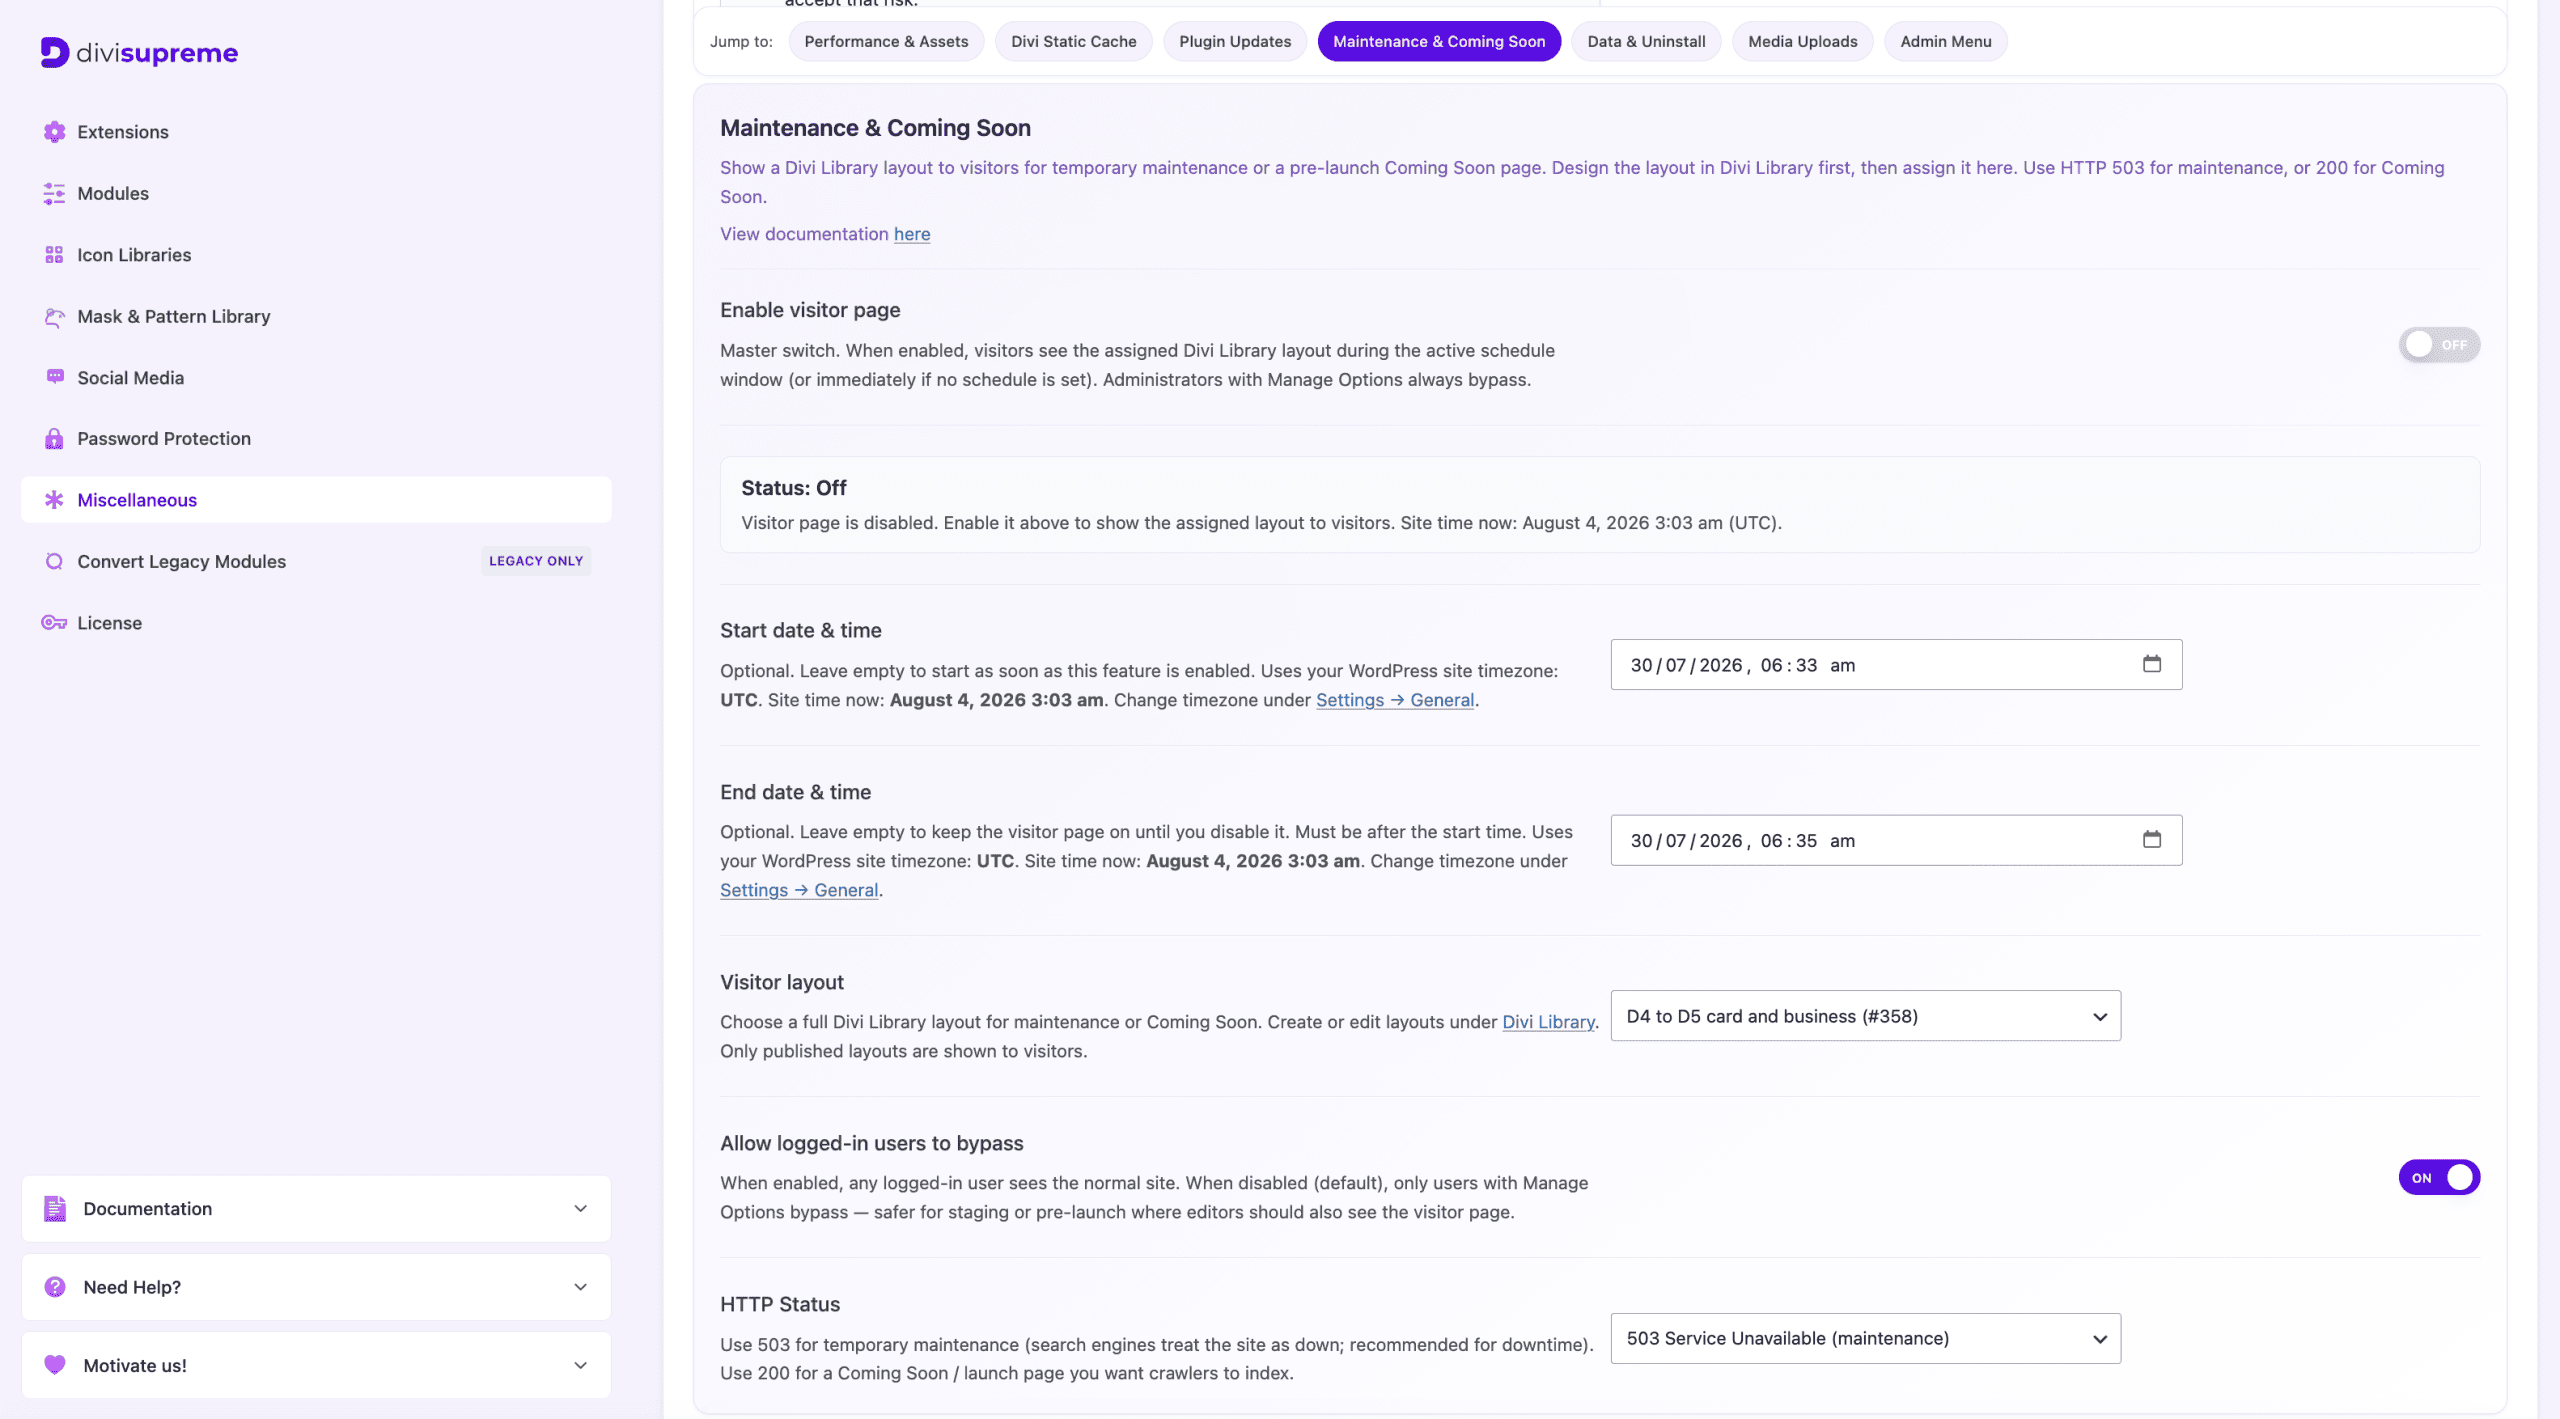
Task: Jump to Data & Uninstall section
Action: (1646, 41)
